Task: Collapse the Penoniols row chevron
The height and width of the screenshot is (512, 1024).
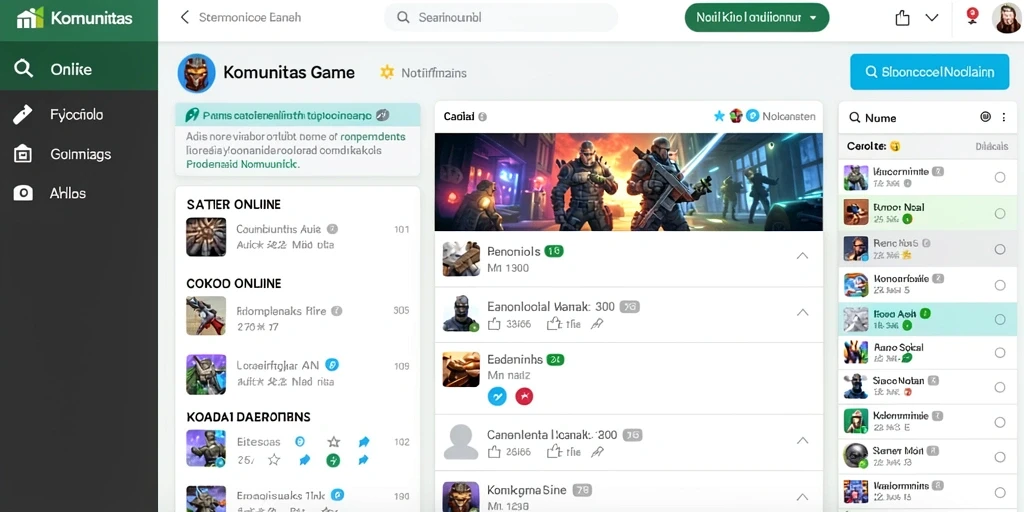Action: coord(803,256)
